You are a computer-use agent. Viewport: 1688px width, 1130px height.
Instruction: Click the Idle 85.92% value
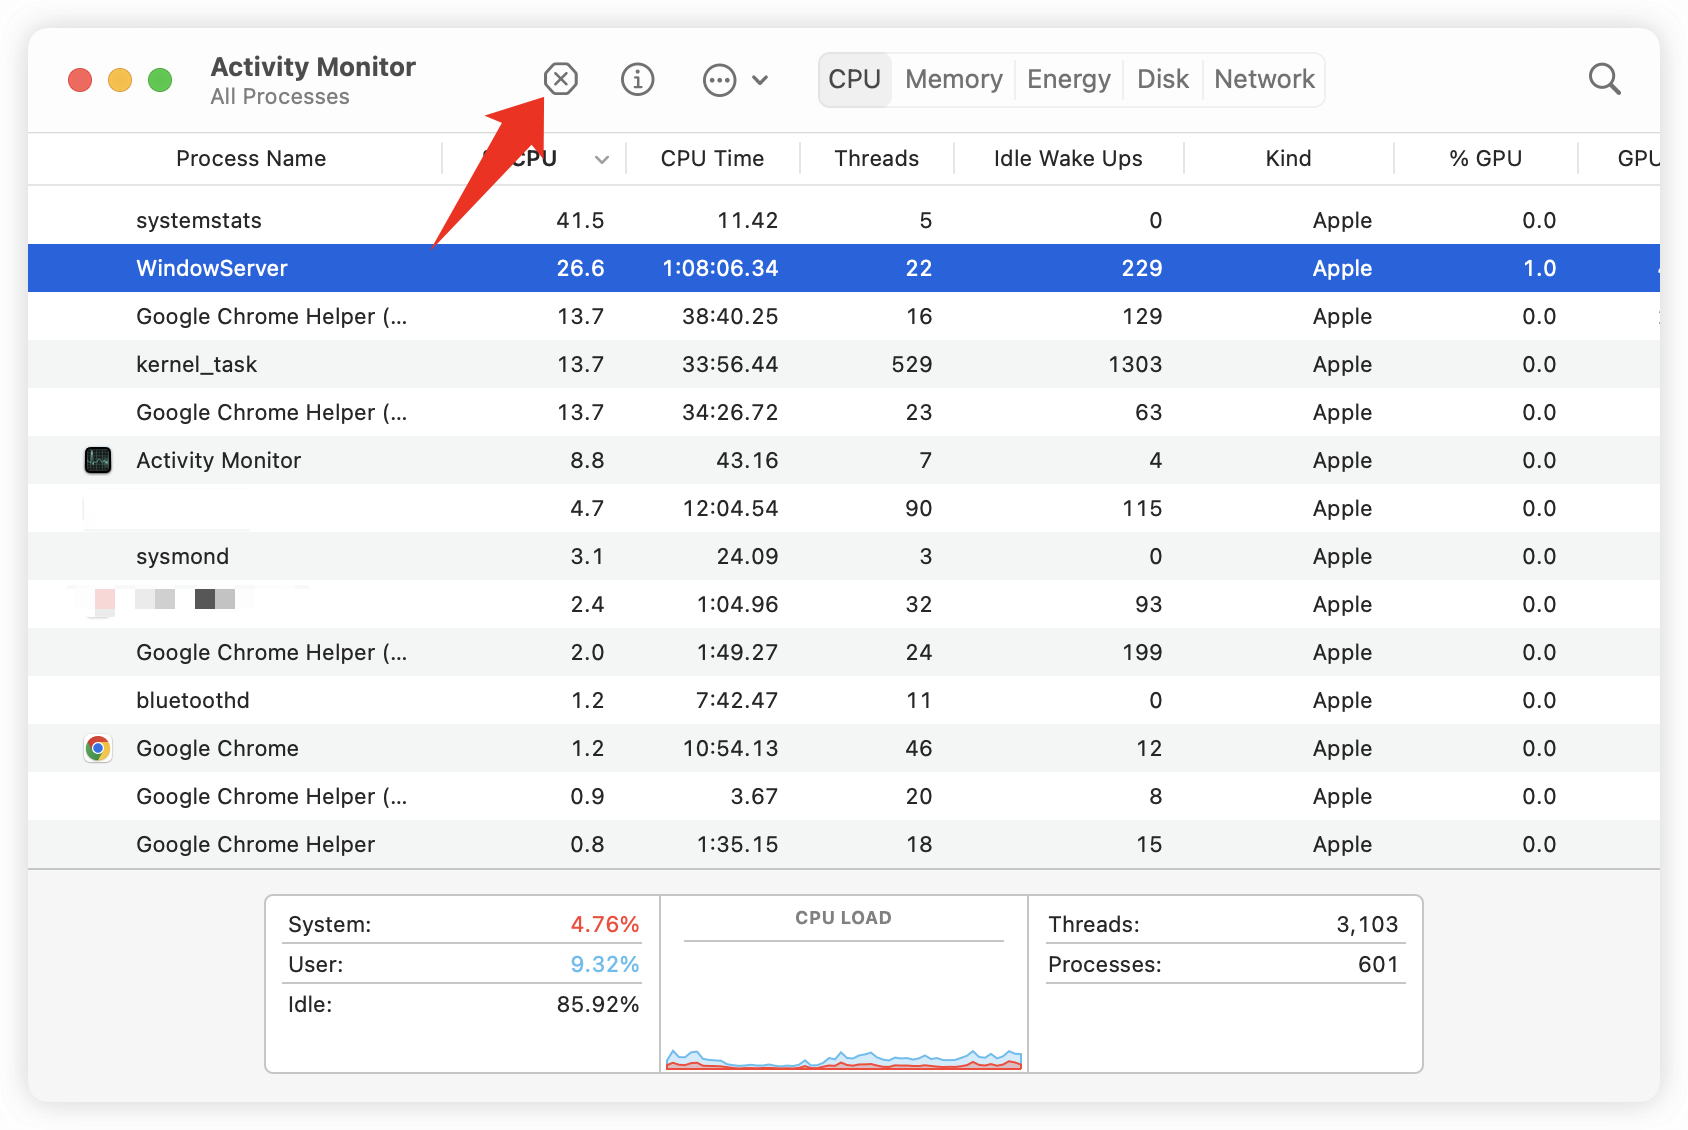(x=598, y=1004)
